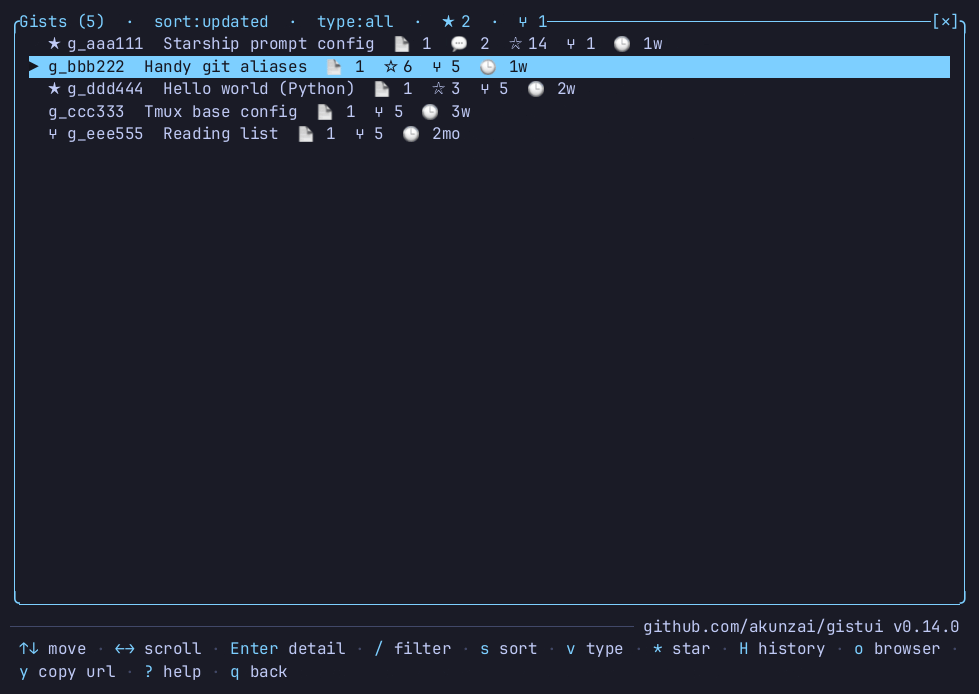Click the fork icon in g_ccc333 row
Screen dimensions: 979x694
point(379,112)
